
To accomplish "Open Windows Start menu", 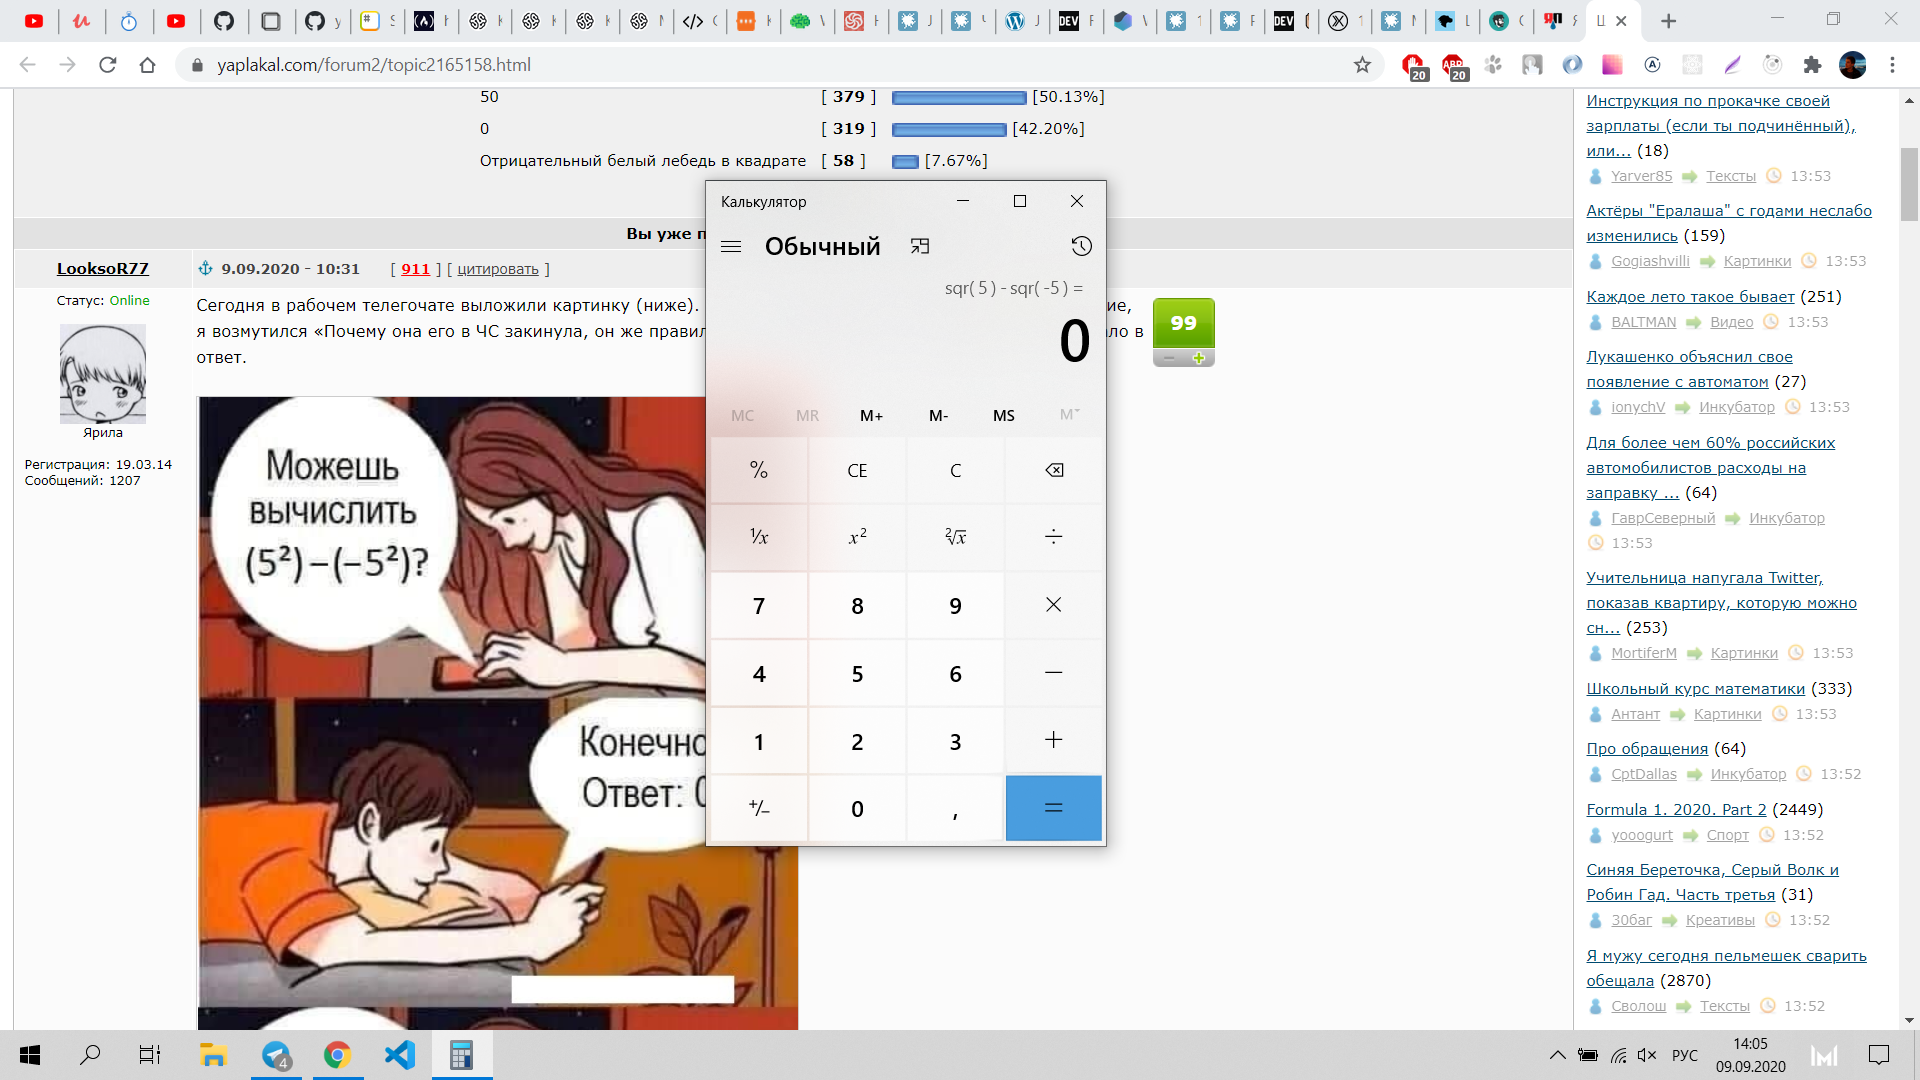I will point(30,1055).
